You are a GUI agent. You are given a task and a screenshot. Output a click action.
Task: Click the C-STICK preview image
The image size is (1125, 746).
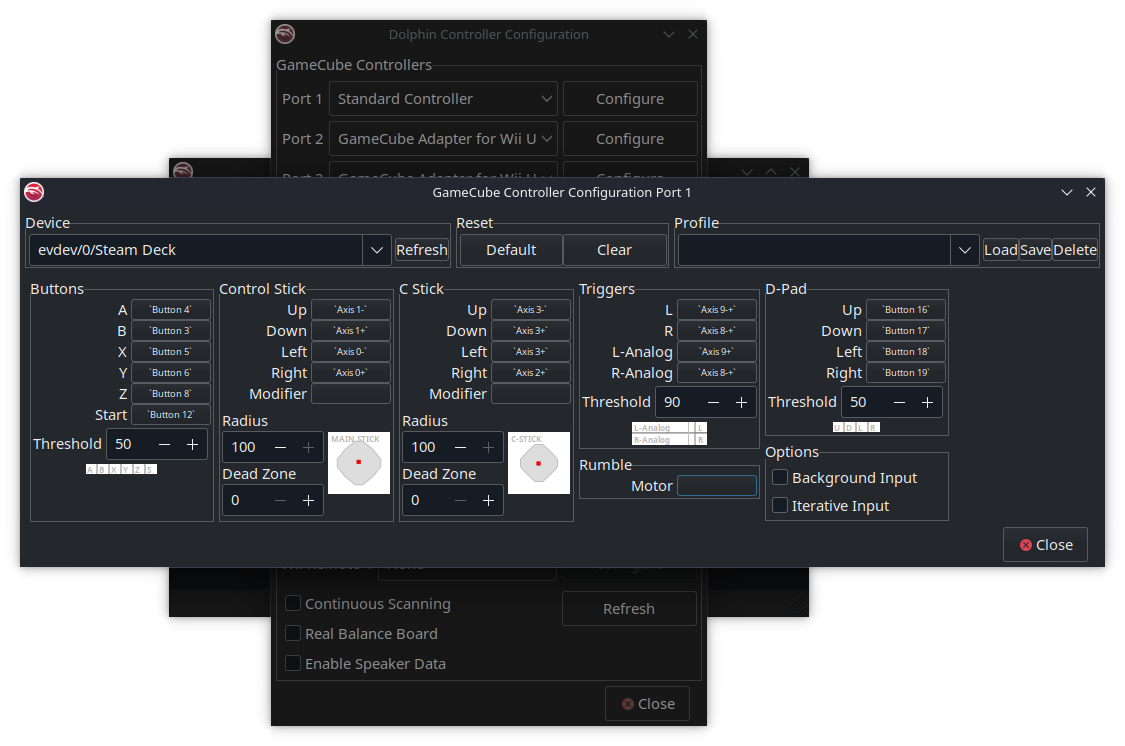pos(539,463)
